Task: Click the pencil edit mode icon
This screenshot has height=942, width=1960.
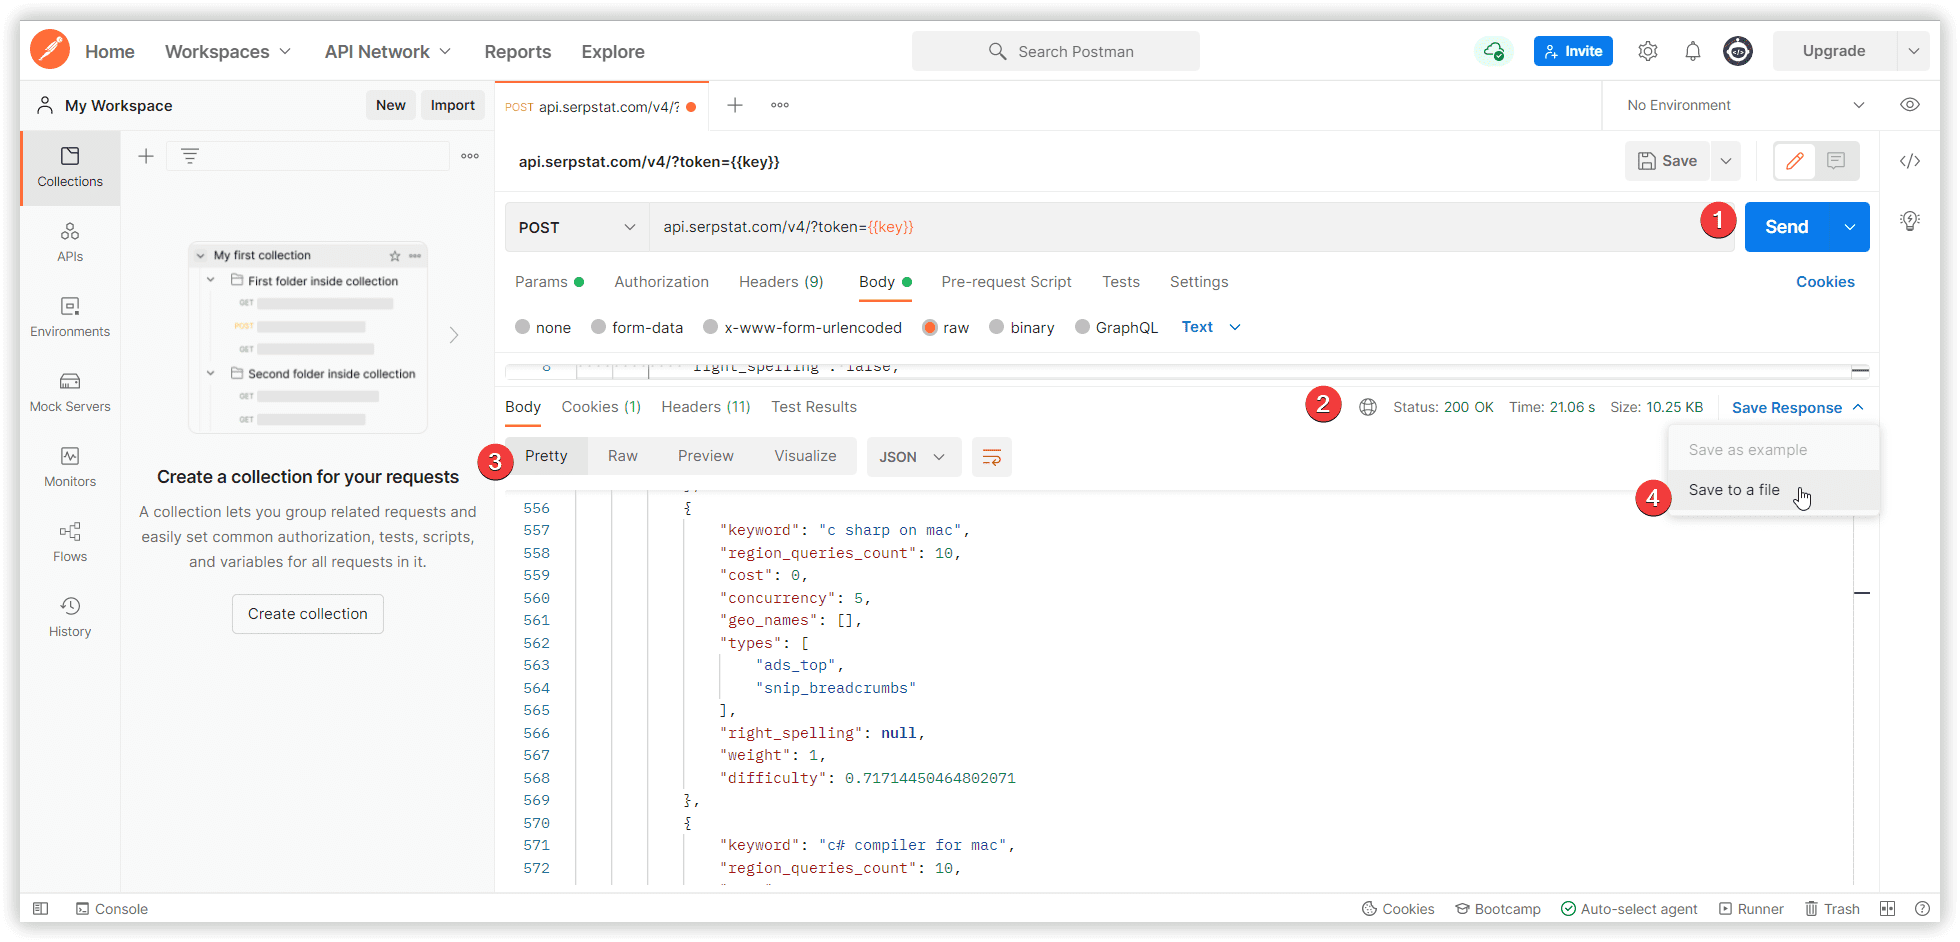Action: [1795, 161]
